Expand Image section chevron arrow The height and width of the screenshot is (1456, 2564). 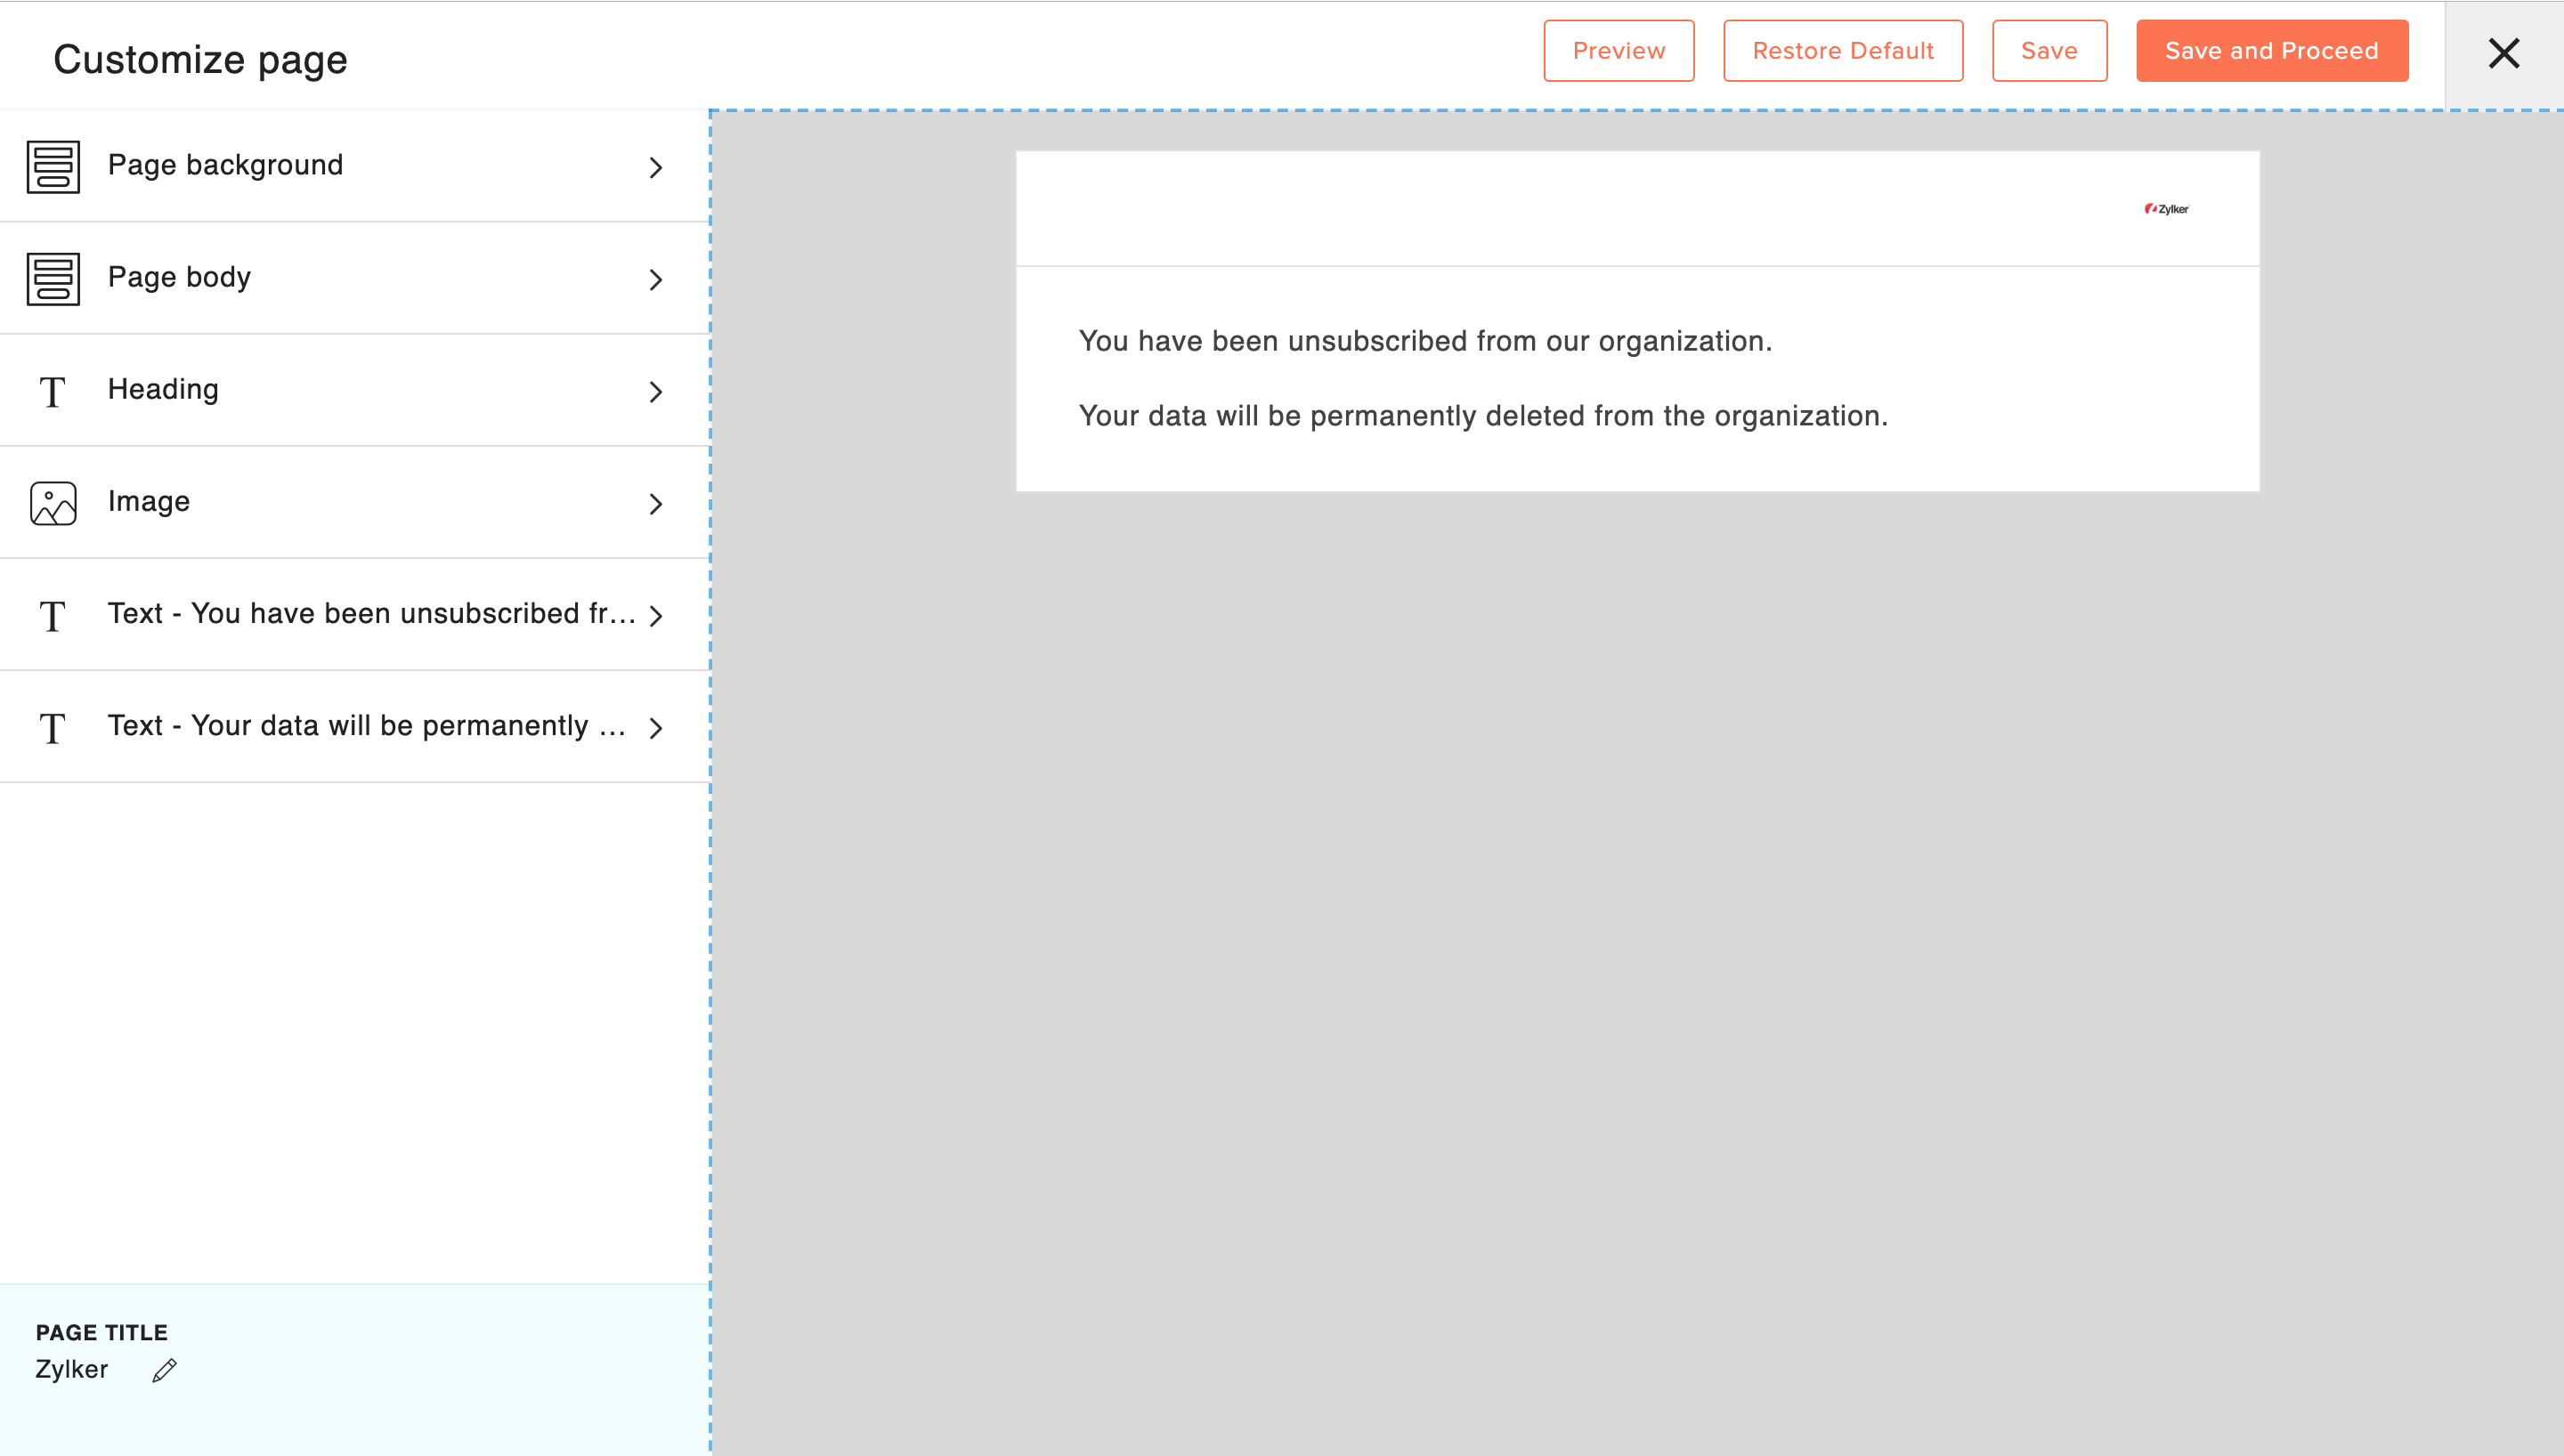pyautogui.click(x=656, y=504)
